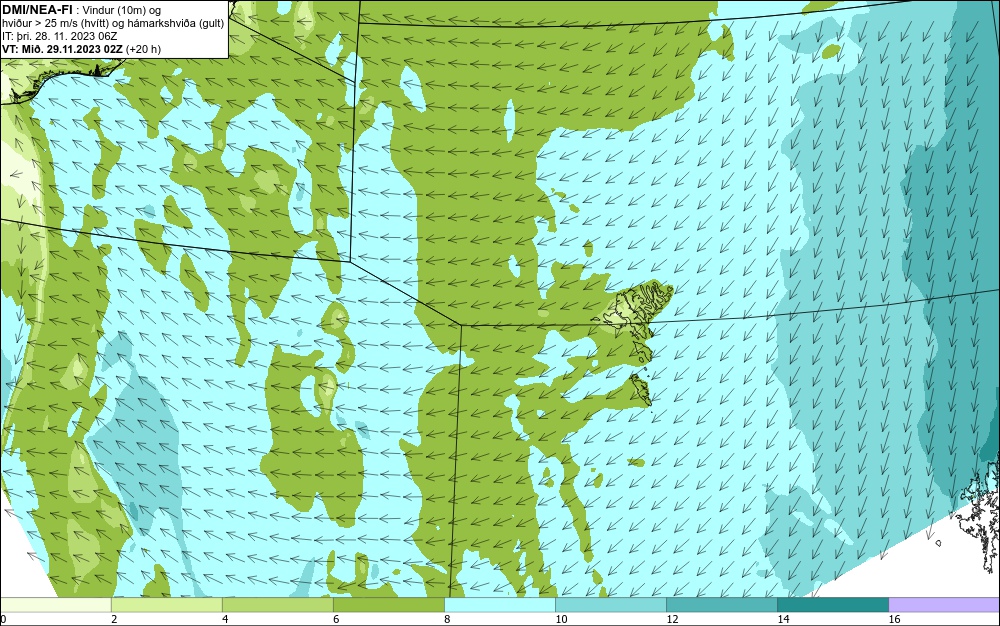The height and width of the screenshot is (626, 1000).
Task: Click the legend tick label '2'
Action: pyautogui.click(x=114, y=619)
